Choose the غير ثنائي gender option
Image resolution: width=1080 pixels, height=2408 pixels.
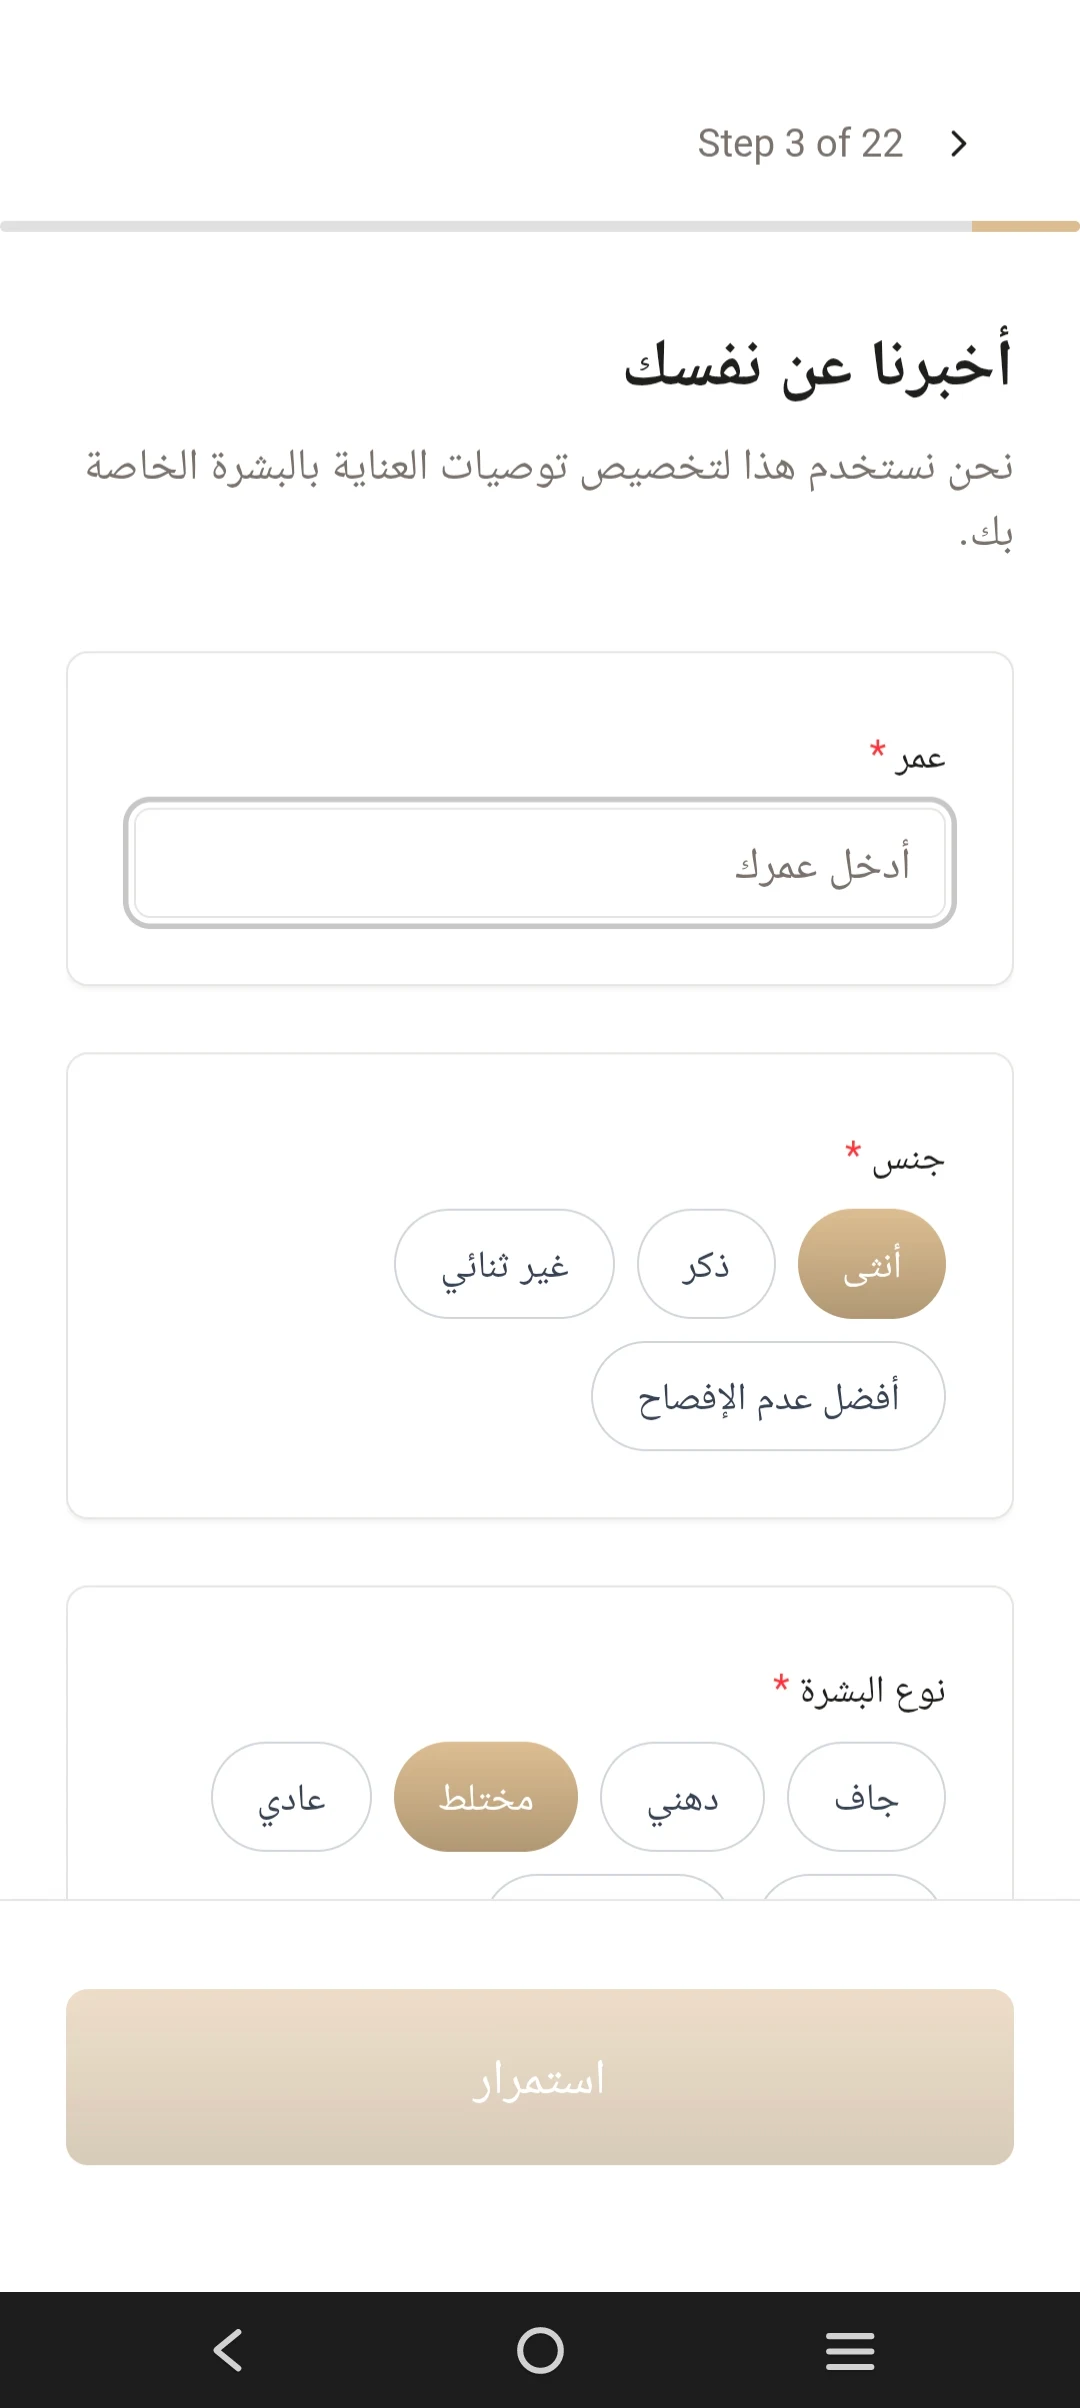(x=504, y=1264)
